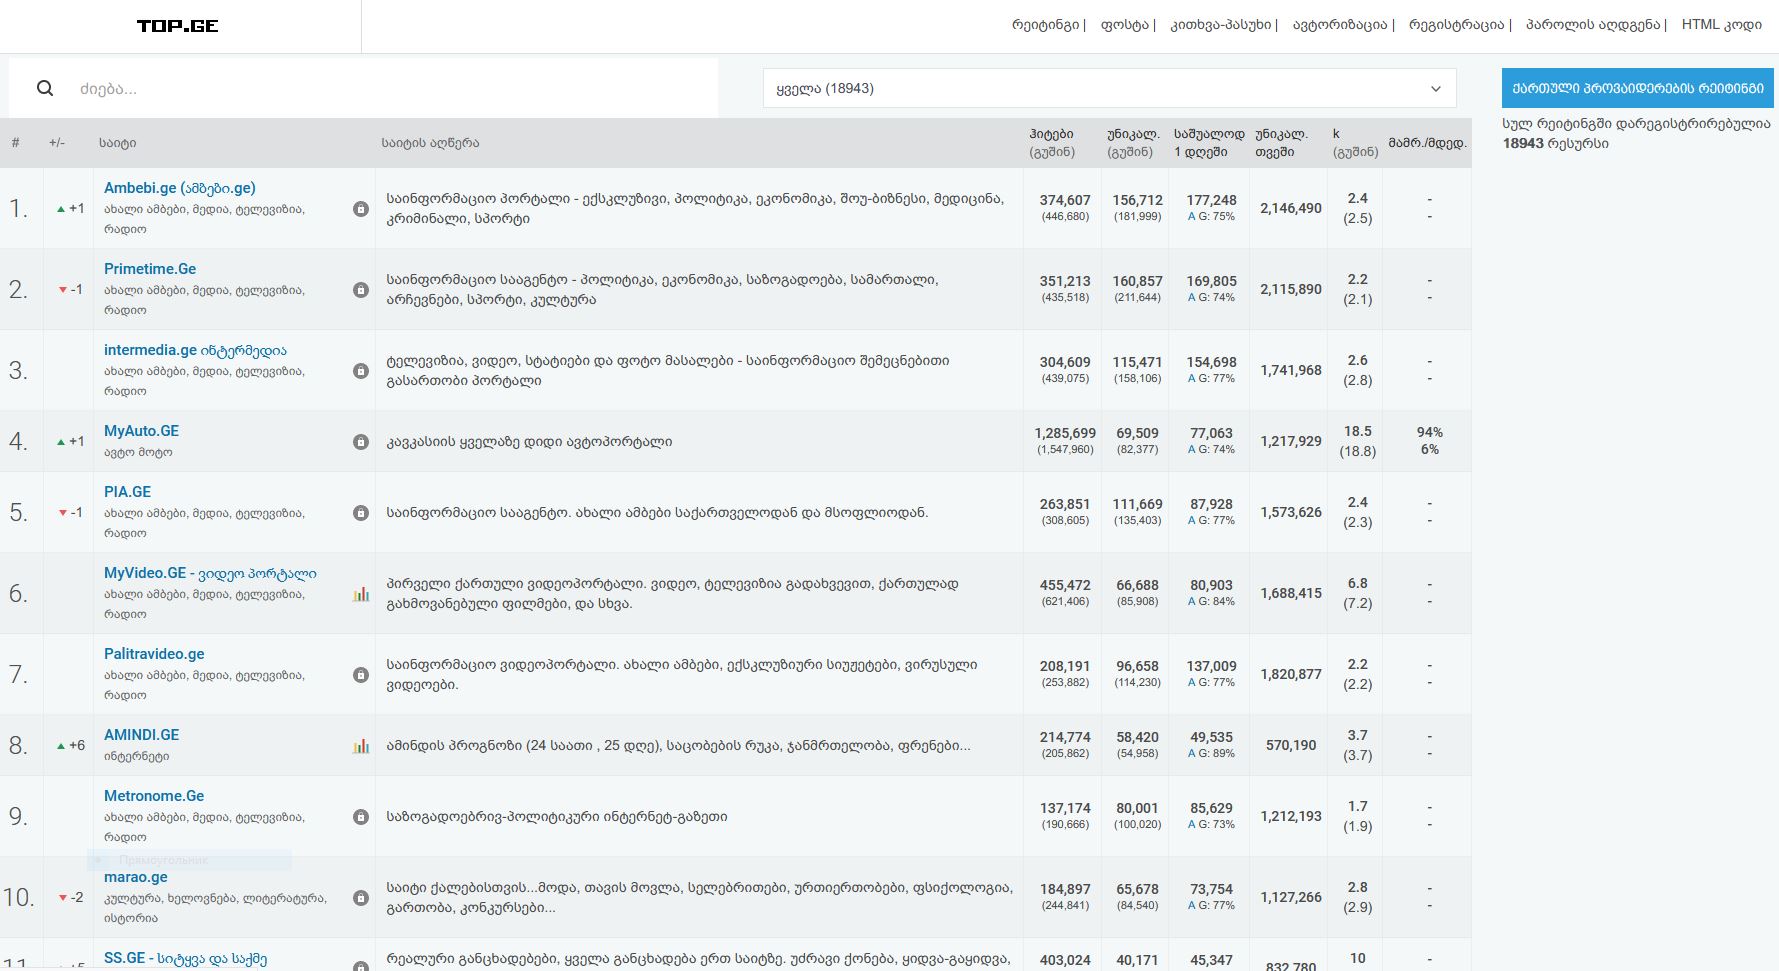
Task: Click the monthly uniques value 570,190
Action: click(1291, 745)
